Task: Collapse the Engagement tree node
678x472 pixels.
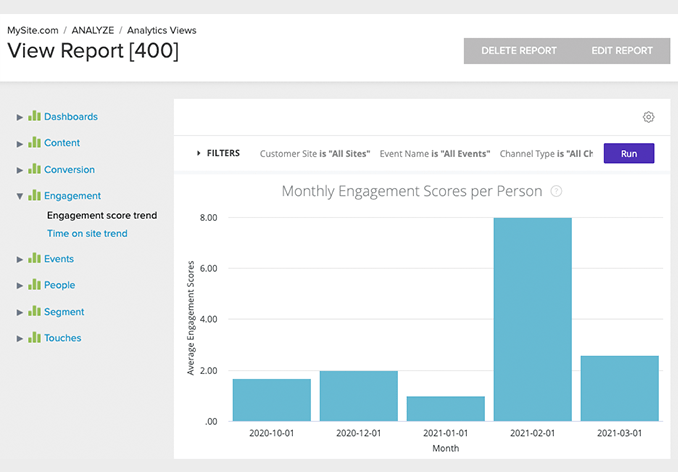Action: click(19, 196)
